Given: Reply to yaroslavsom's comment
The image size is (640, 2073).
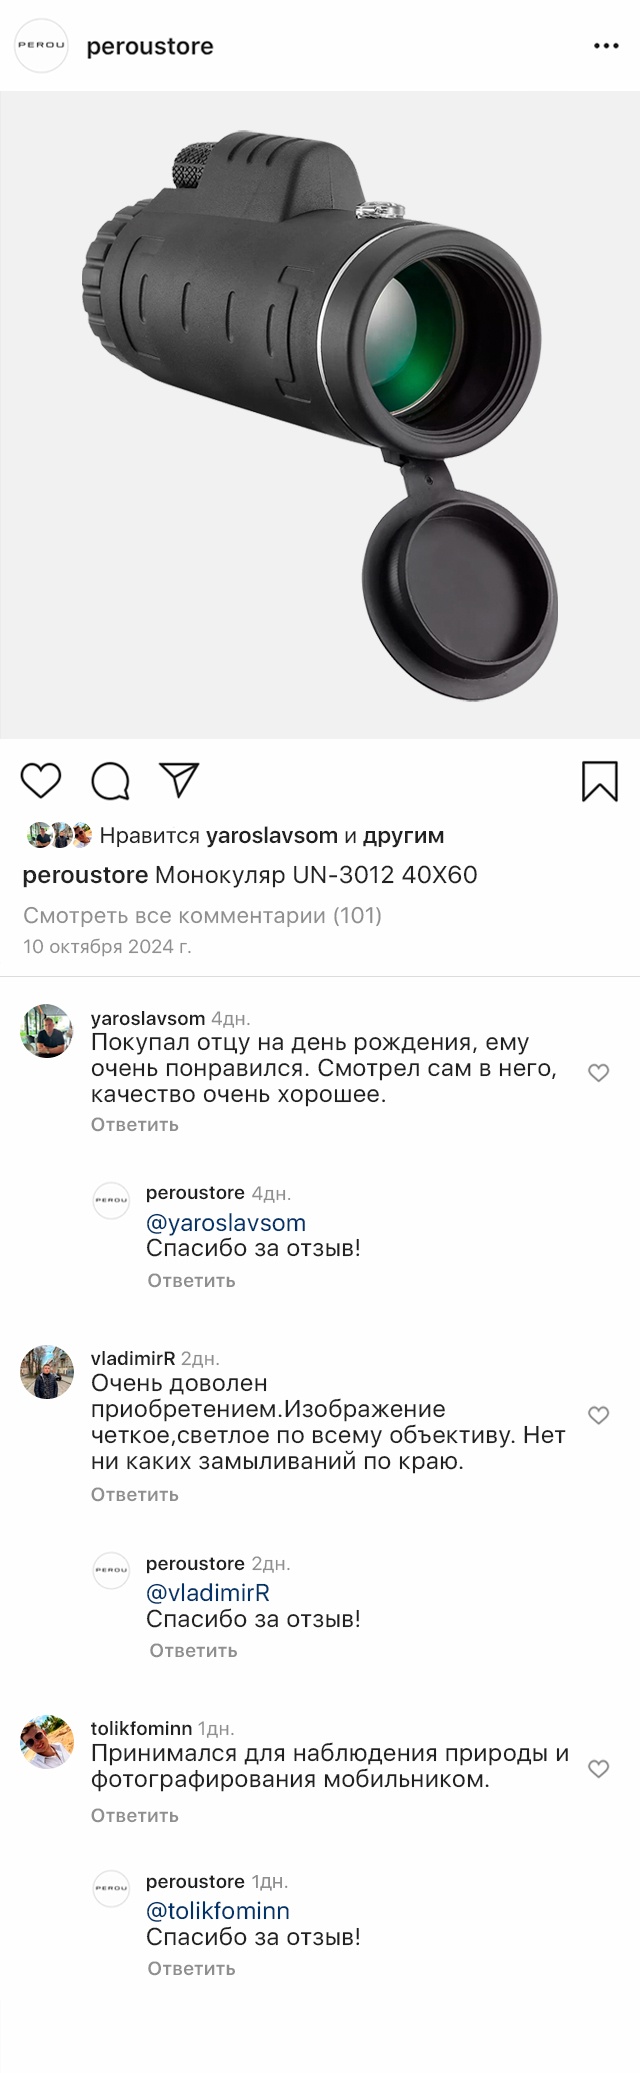Looking at the screenshot, I should [134, 1124].
